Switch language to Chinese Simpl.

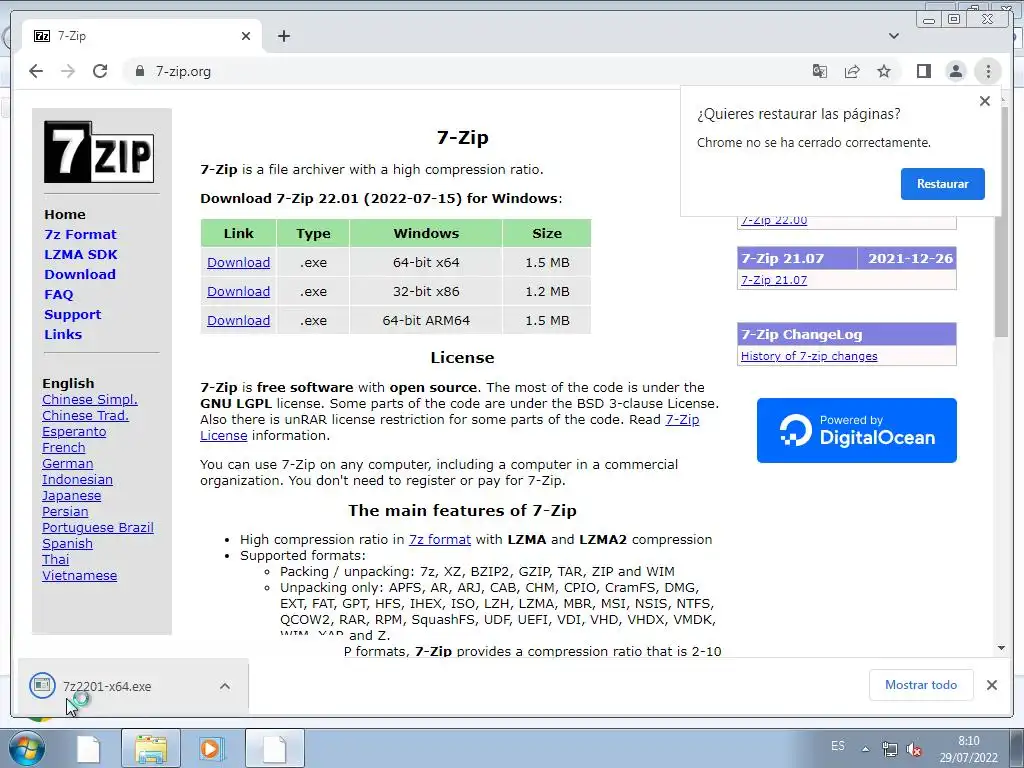point(89,400)
